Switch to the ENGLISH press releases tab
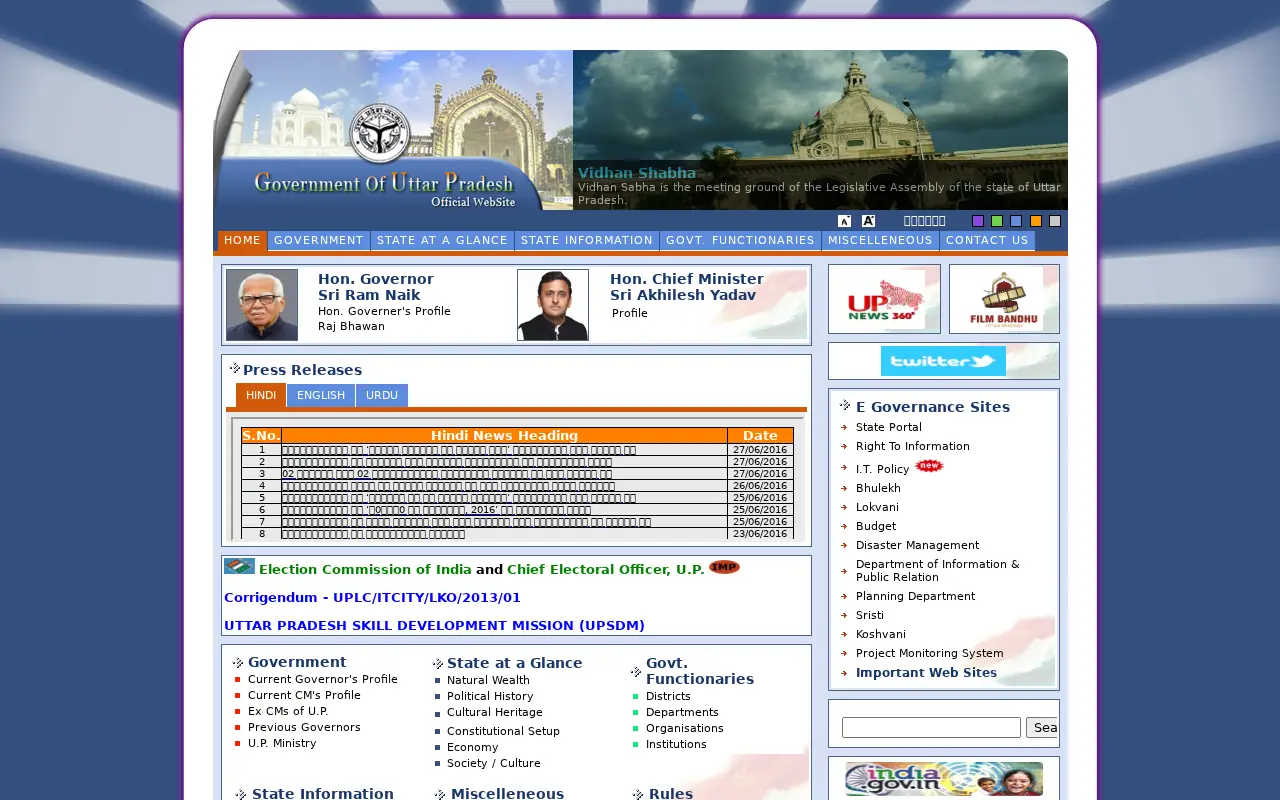Screen dimensions: 1280x800 coord(321,395)
